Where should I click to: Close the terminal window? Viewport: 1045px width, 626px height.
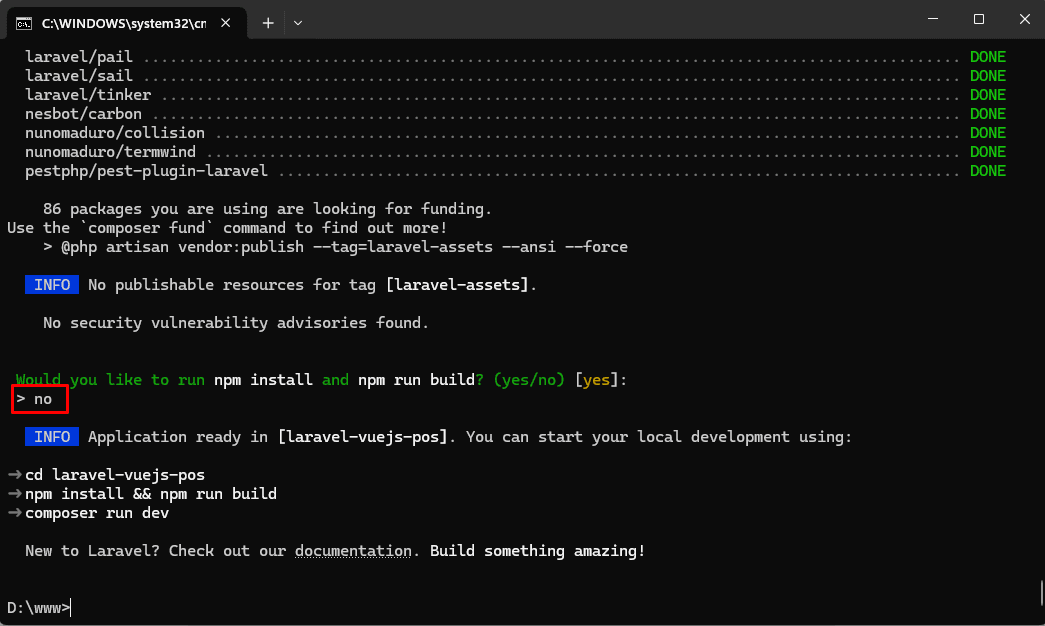tap(1025, 19)
